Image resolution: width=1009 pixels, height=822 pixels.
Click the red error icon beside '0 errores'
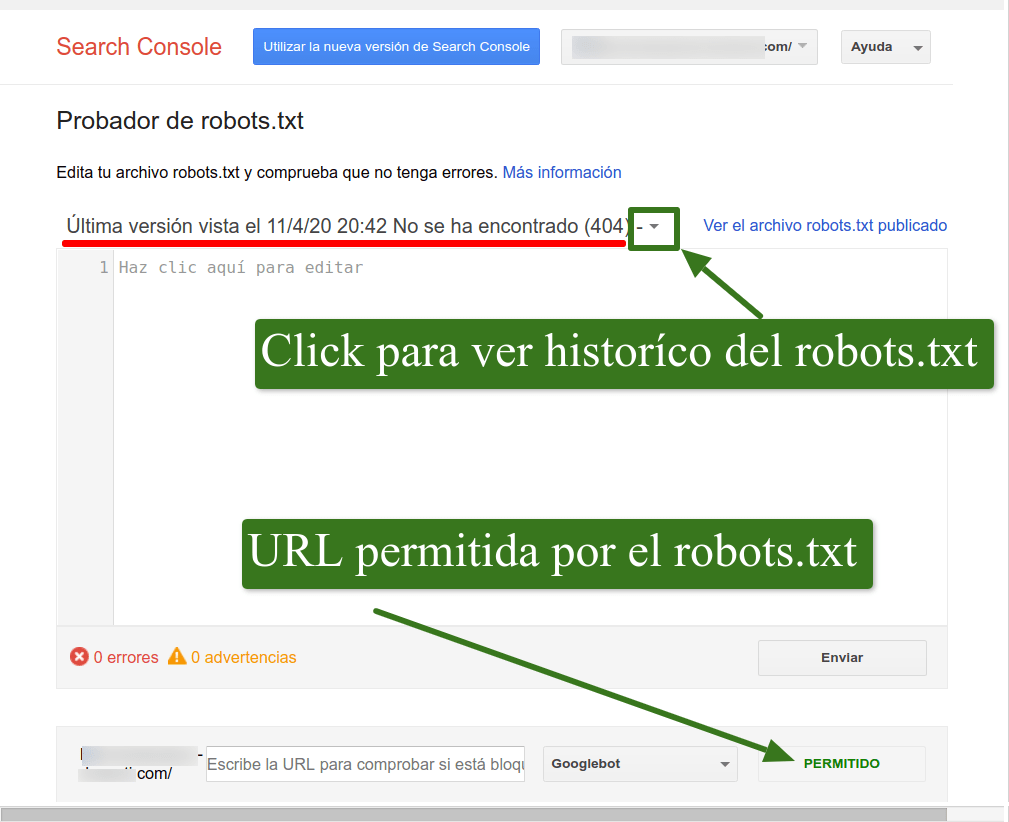tap(79, 657)
